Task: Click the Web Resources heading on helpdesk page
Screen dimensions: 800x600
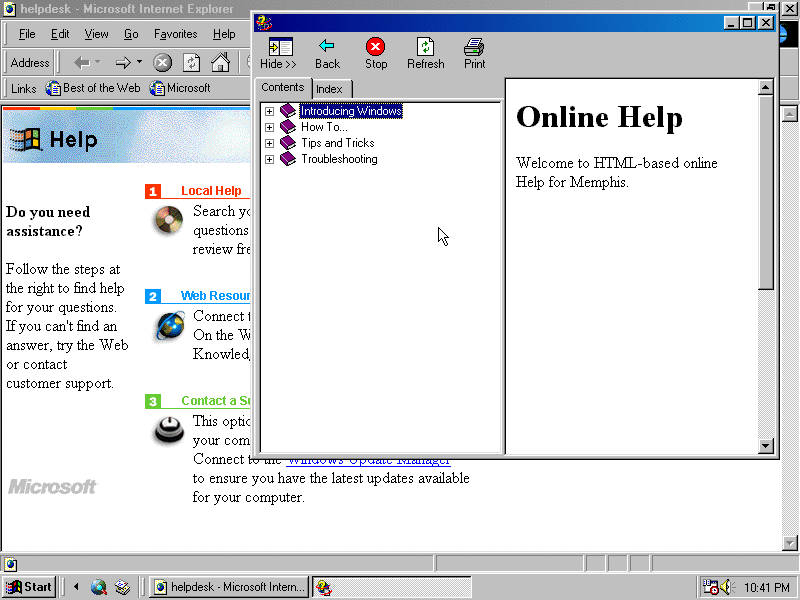Action: pos(215,296)
